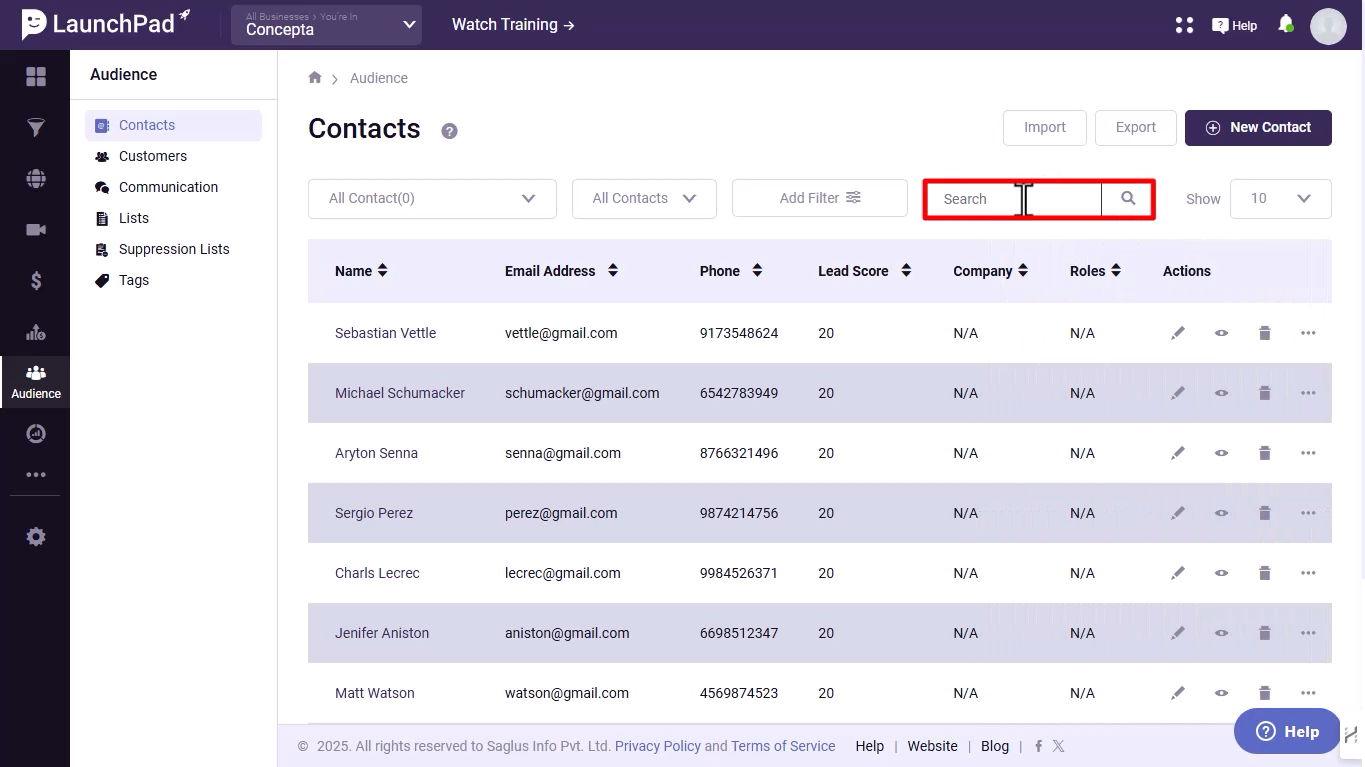Image resolution: width=1365 pixels, height=767 pixels.
Task: Click the search magnifier icon
Action: coord(1128,198)
